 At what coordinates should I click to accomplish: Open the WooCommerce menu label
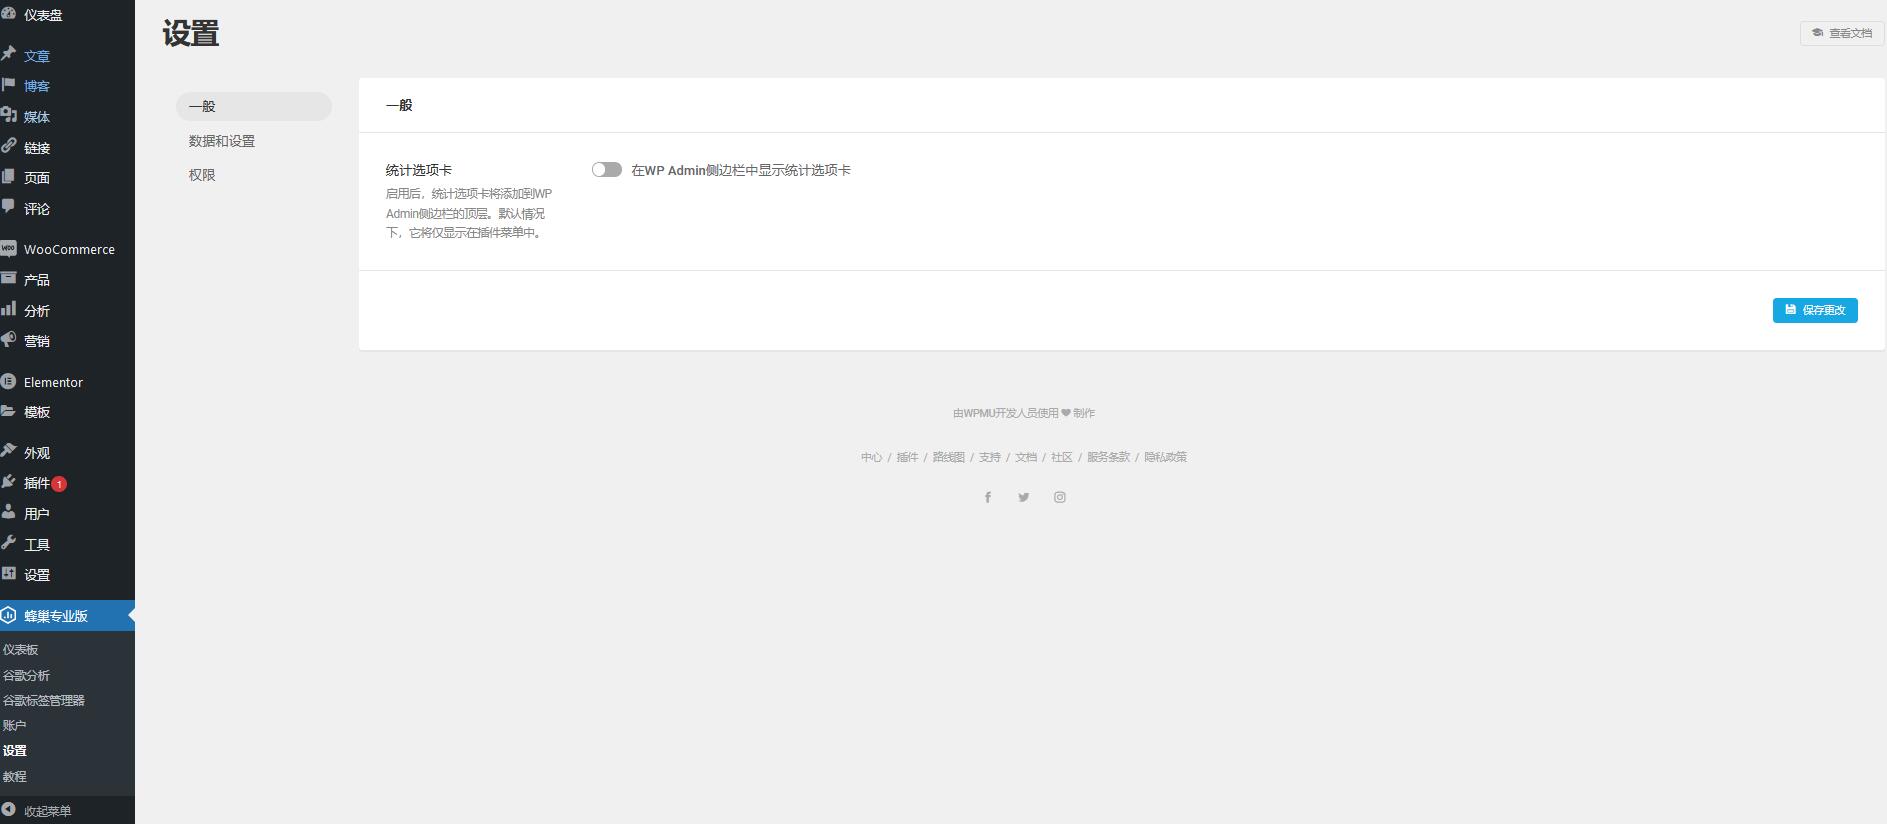click(x=69, y=249)
